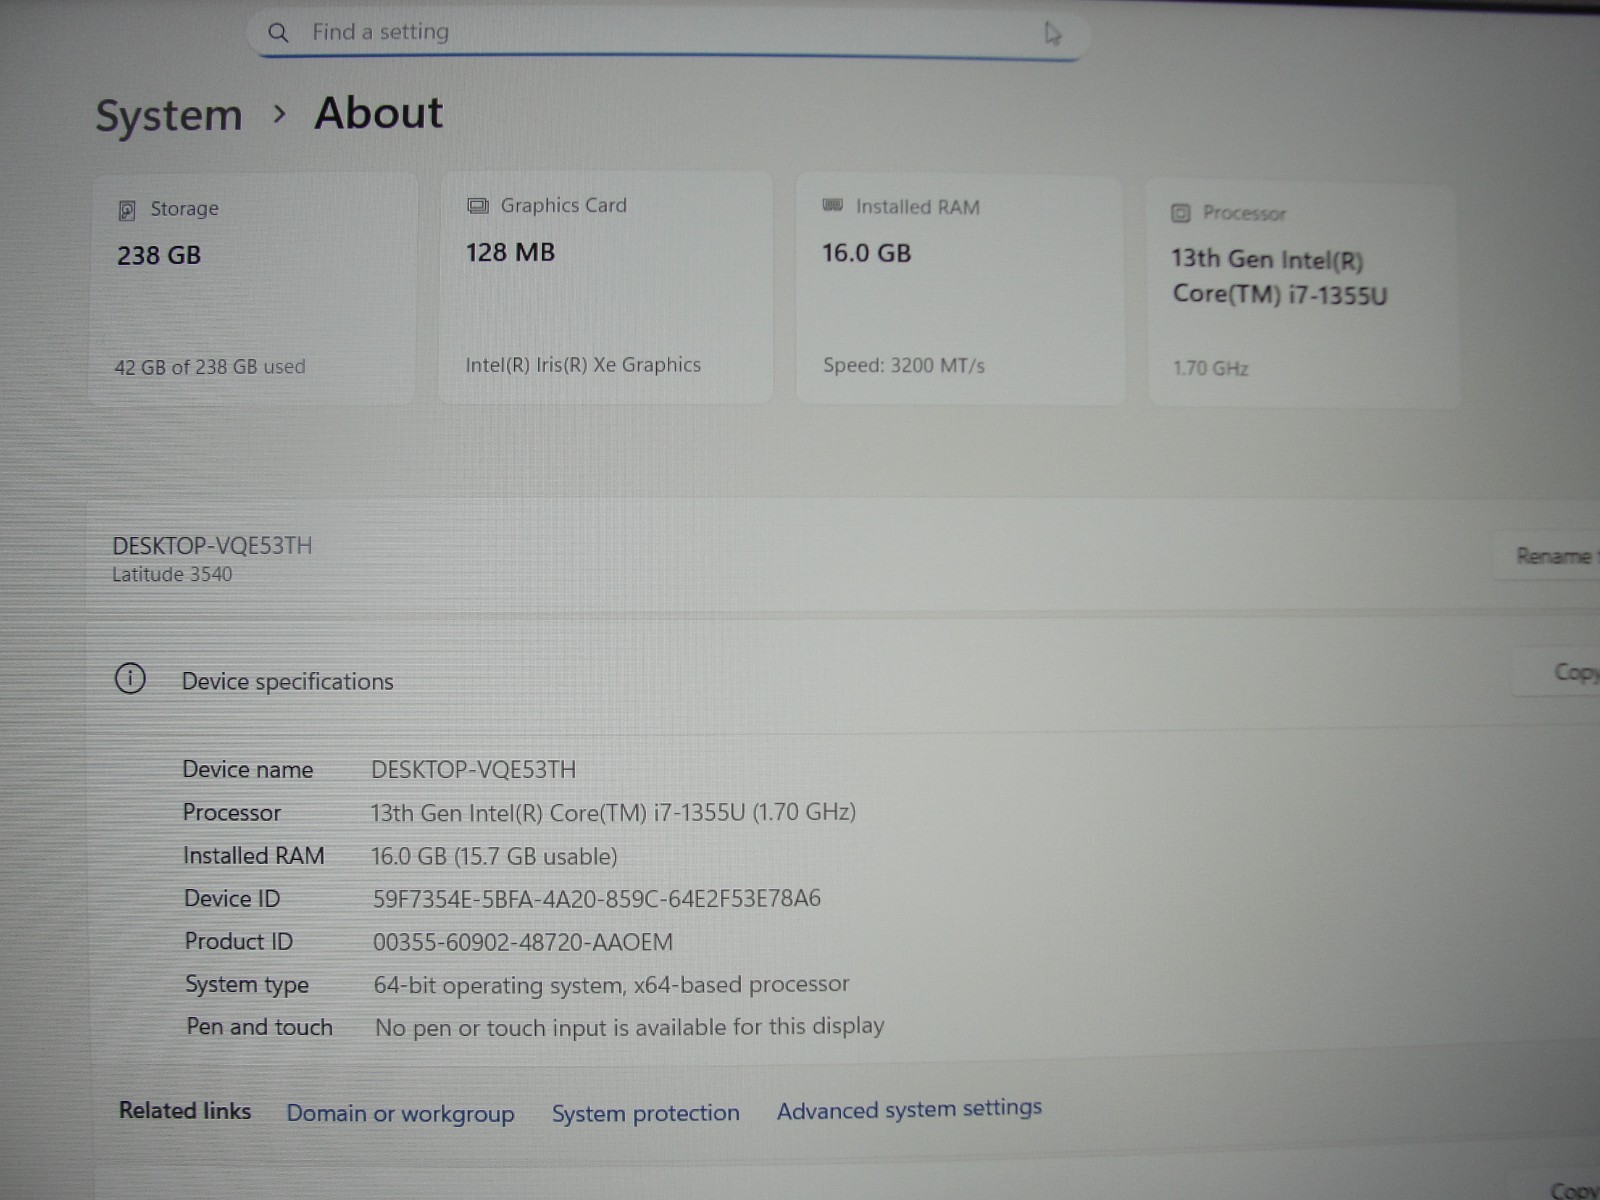Click the Installed RAM icon
1600x1200 pixels.
[x=832, y=206]
